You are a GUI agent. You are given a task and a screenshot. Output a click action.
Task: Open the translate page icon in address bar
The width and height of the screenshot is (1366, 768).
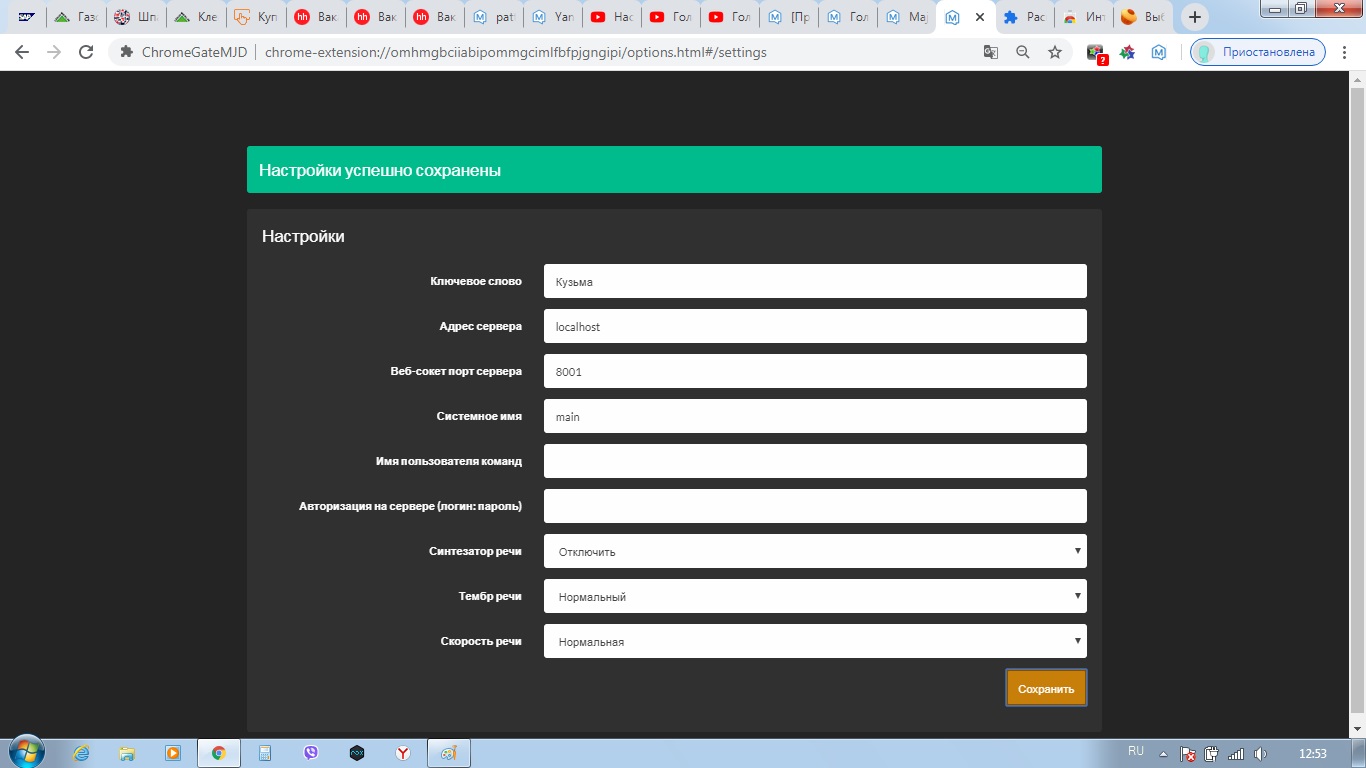pyautogui.click(x=991, y=52)
